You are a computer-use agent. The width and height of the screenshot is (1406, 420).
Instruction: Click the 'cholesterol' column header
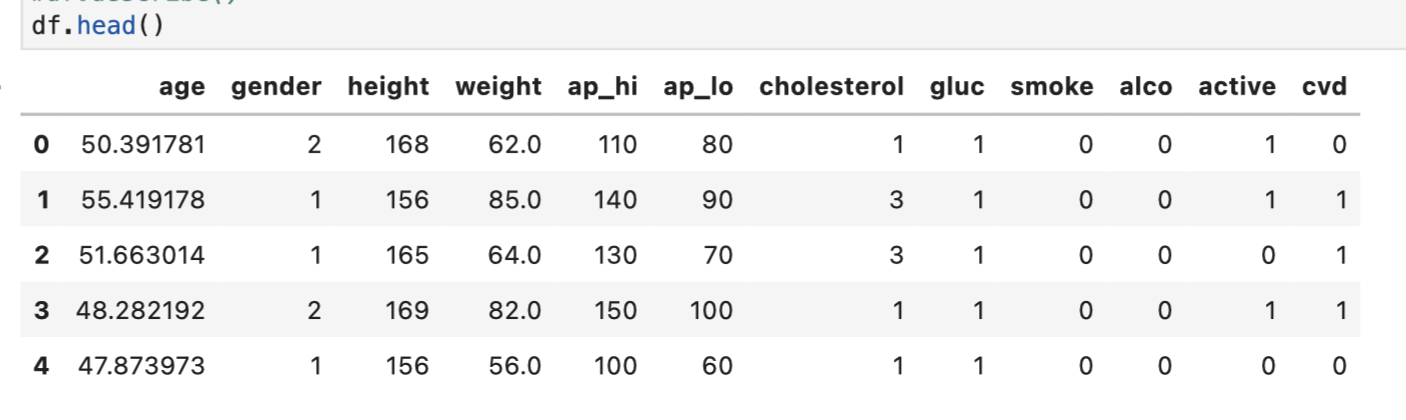(x=831, y=87)
